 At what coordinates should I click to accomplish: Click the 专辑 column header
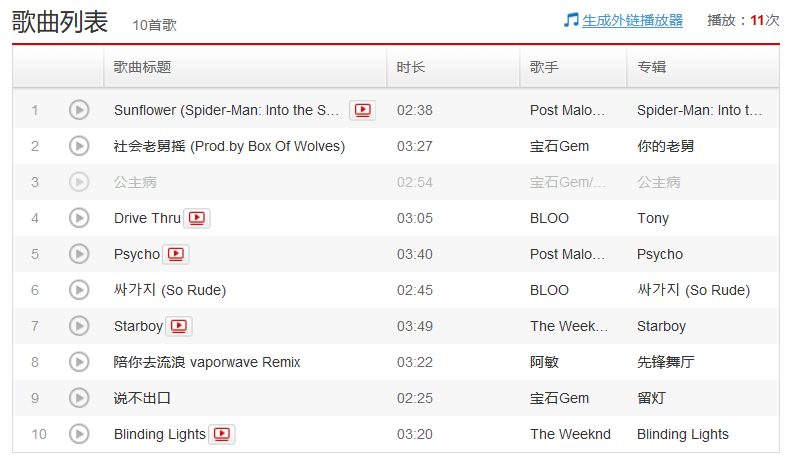coord(651,67)
